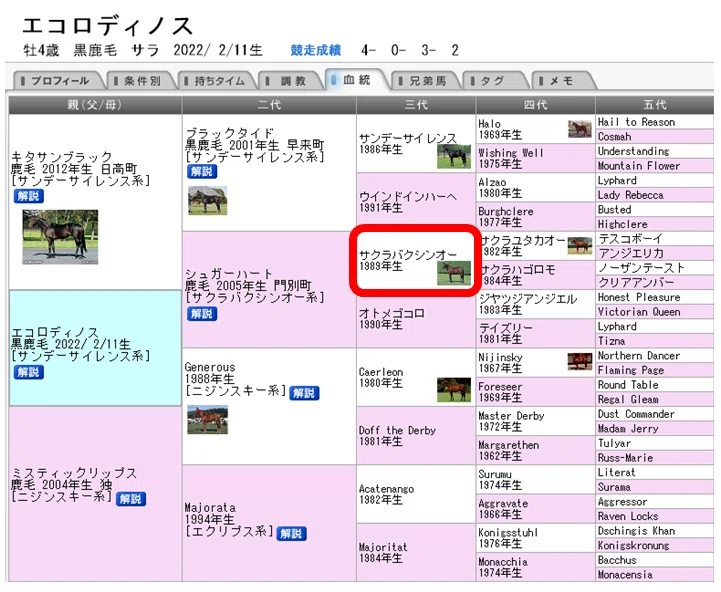Select the 調教 tab
This screenshot has width=721, height=592.
pyautogui.click(x=291, y=81)
